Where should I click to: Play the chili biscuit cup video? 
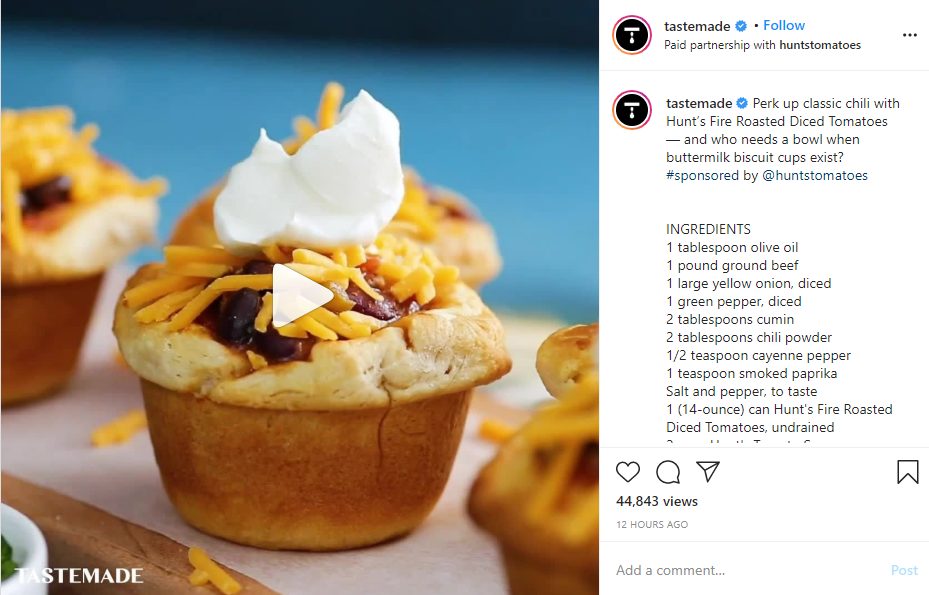coord(300,296)
